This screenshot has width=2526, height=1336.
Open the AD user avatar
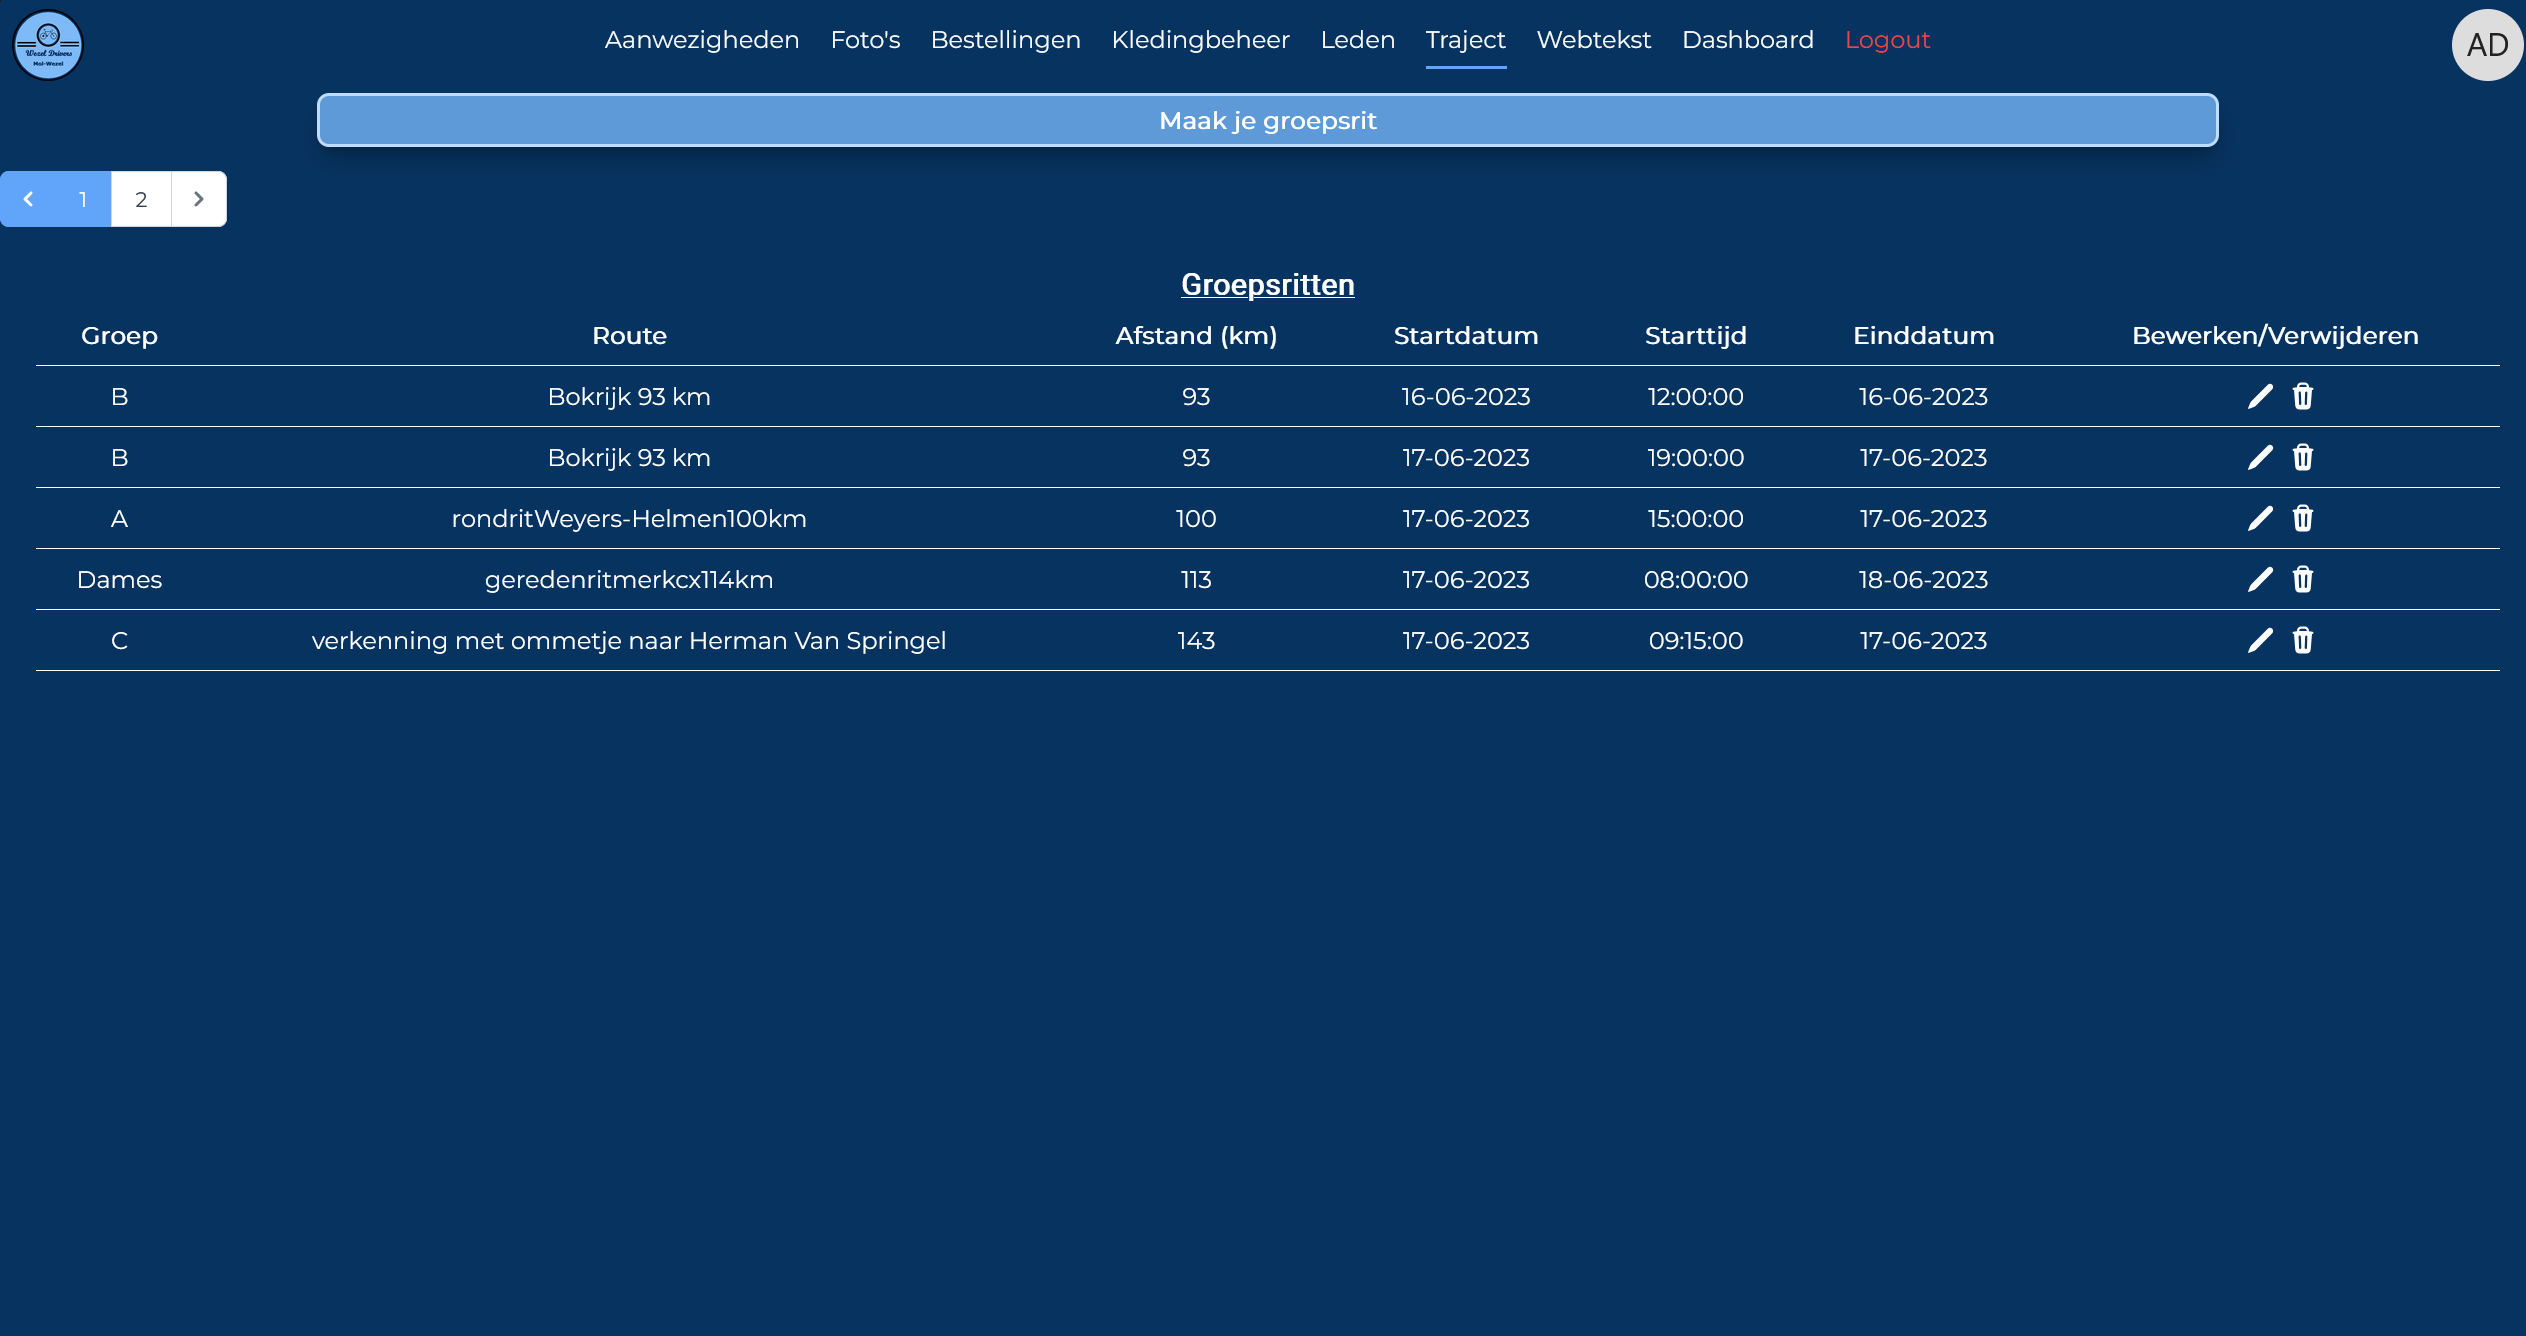point(2486,45)
